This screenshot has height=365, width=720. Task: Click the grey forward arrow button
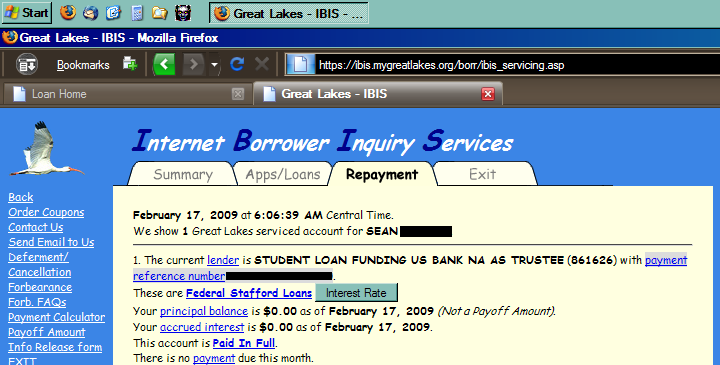coord(193,64)
